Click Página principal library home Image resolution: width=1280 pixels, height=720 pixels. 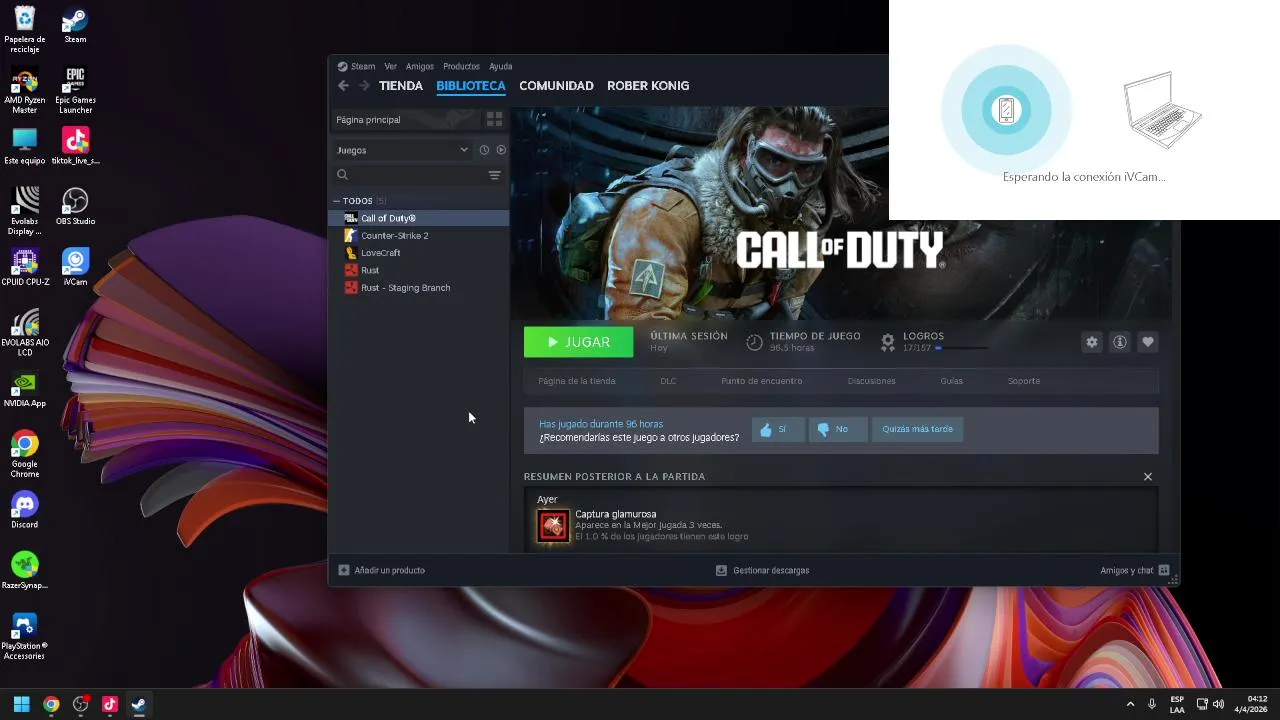coord(405,119)
